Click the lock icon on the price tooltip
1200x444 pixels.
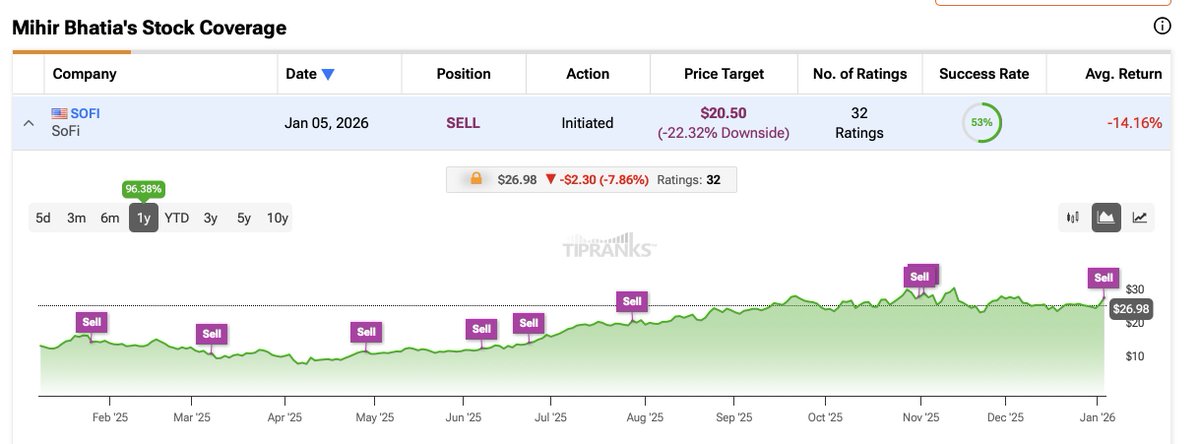[476, 180]
